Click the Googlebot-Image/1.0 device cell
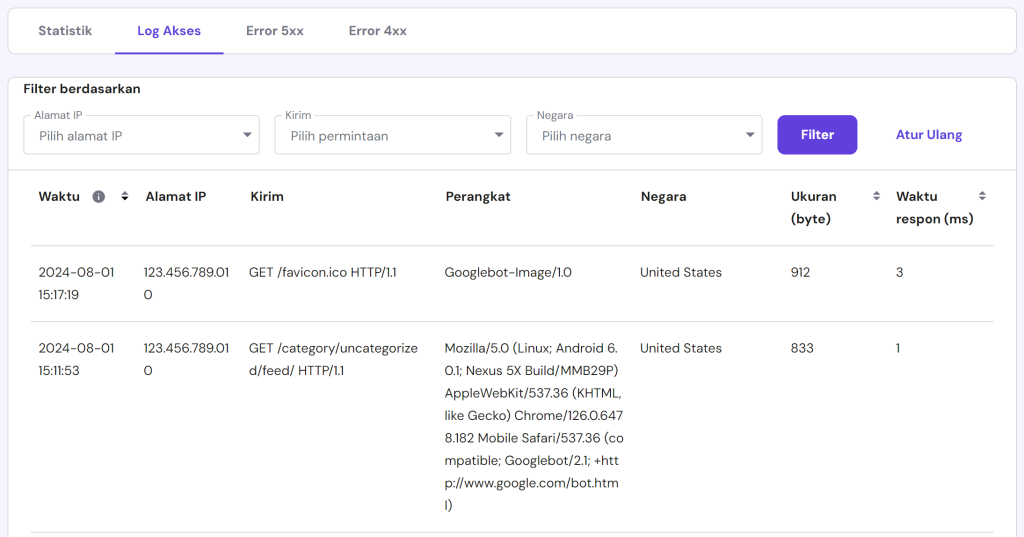The height and width of the screenshot is (537, 1024). (x=508, y=272)
